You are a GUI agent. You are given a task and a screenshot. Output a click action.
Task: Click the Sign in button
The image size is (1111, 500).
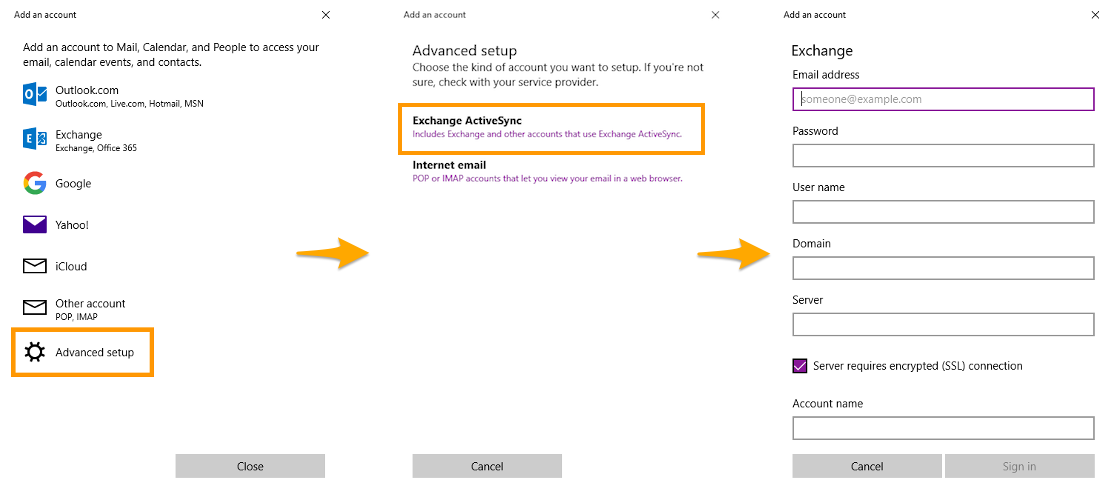click(x=1019, y=466)
